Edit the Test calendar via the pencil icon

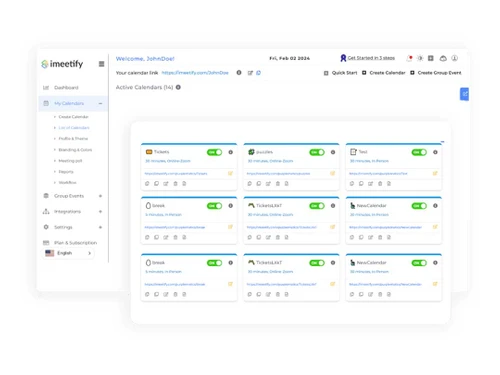370,184
